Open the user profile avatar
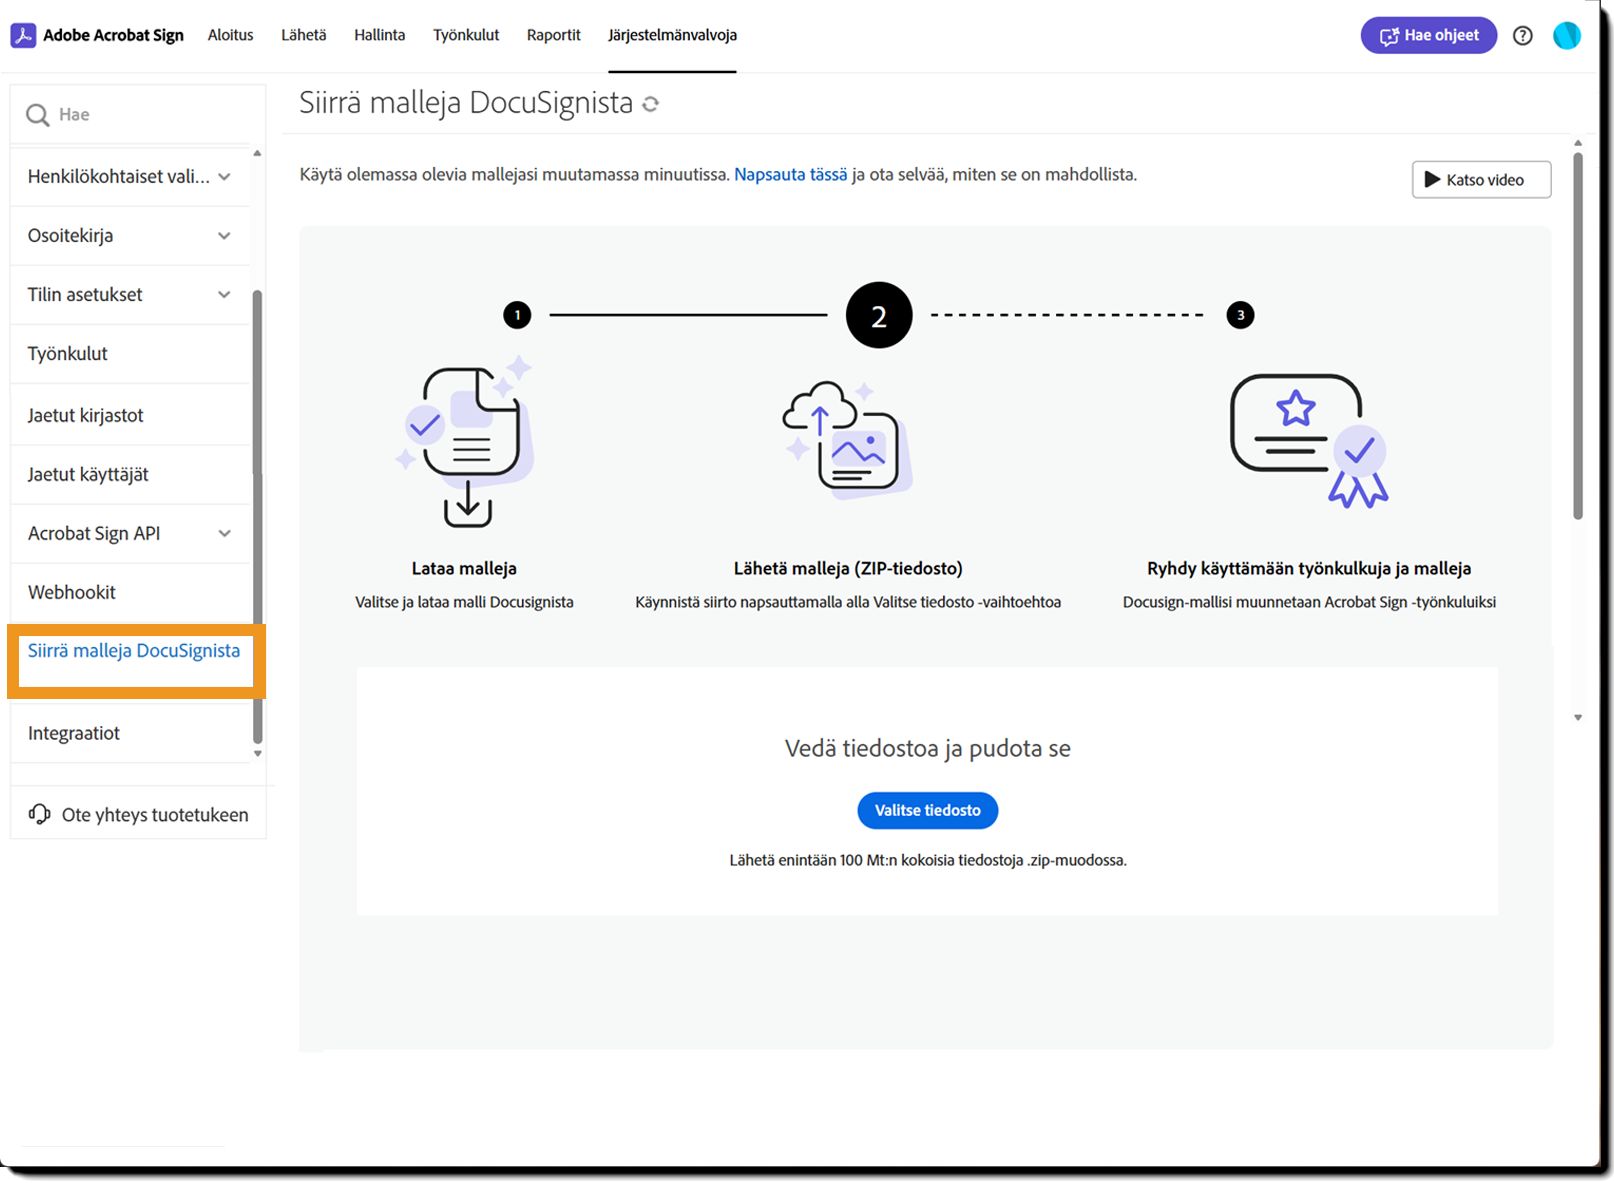1614x1183 pixels. (1566, 36)
